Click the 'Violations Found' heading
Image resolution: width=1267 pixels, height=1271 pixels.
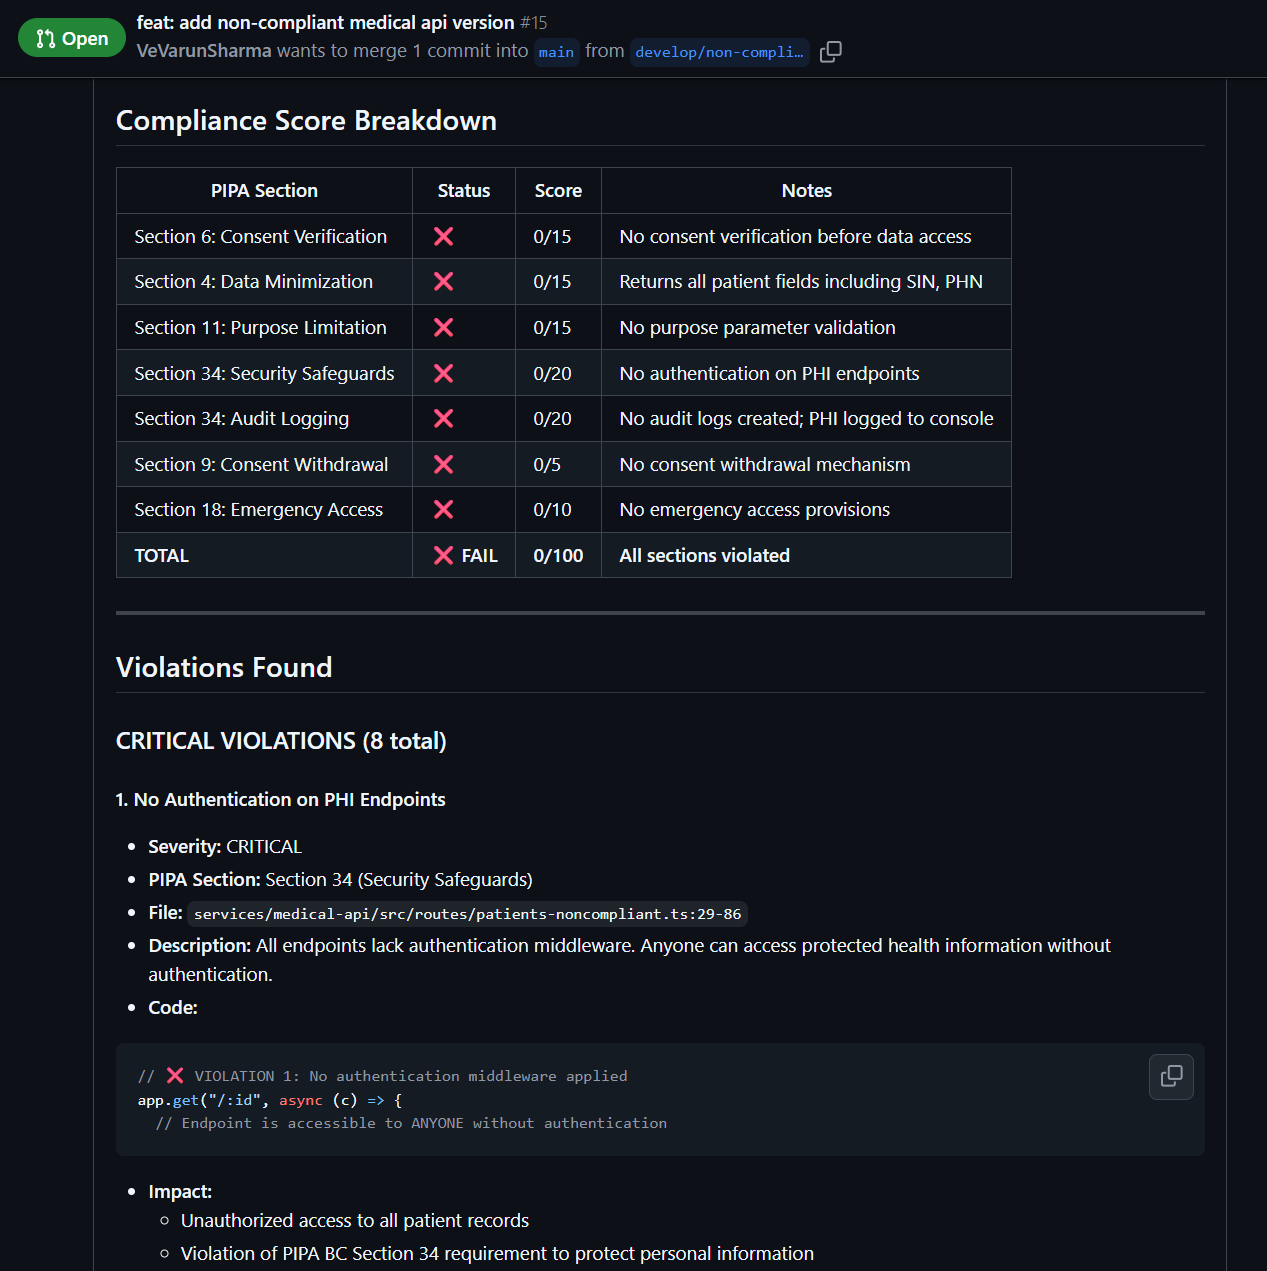[x=224, y=667]
